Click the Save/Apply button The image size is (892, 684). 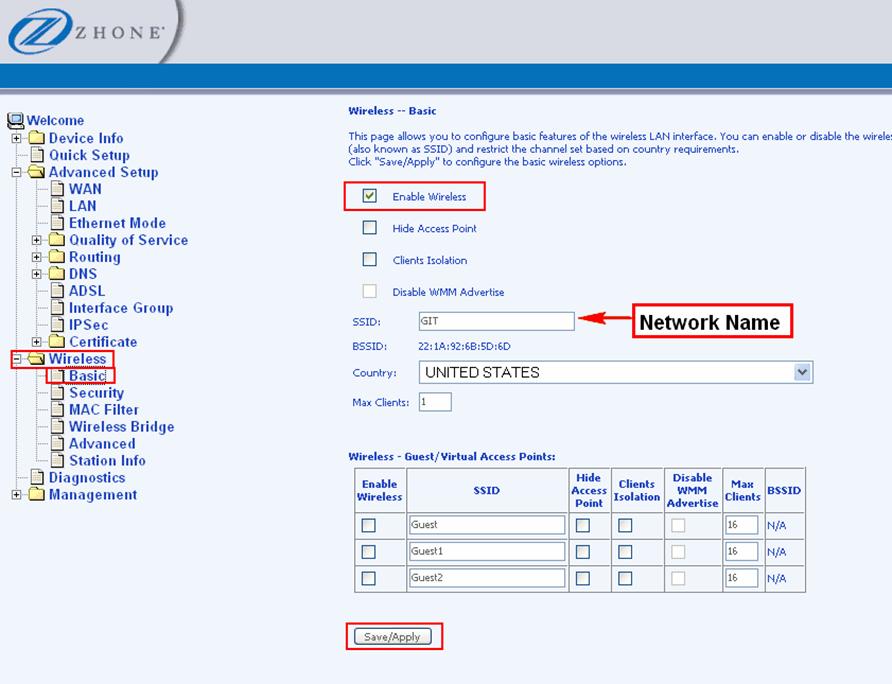click(394, 636)
